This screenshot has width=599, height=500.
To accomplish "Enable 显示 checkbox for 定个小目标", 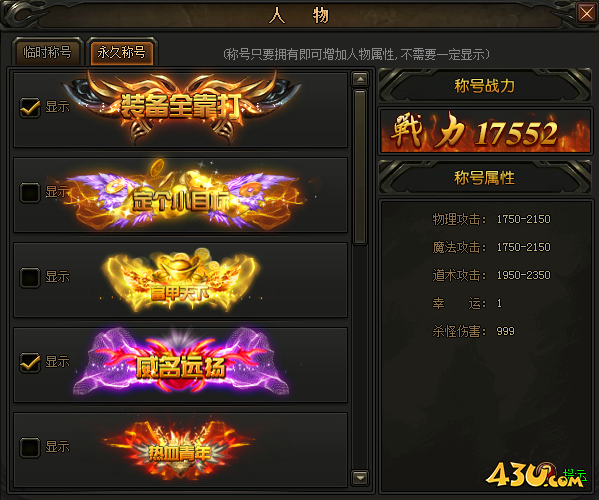I will [x=30, y=192].
